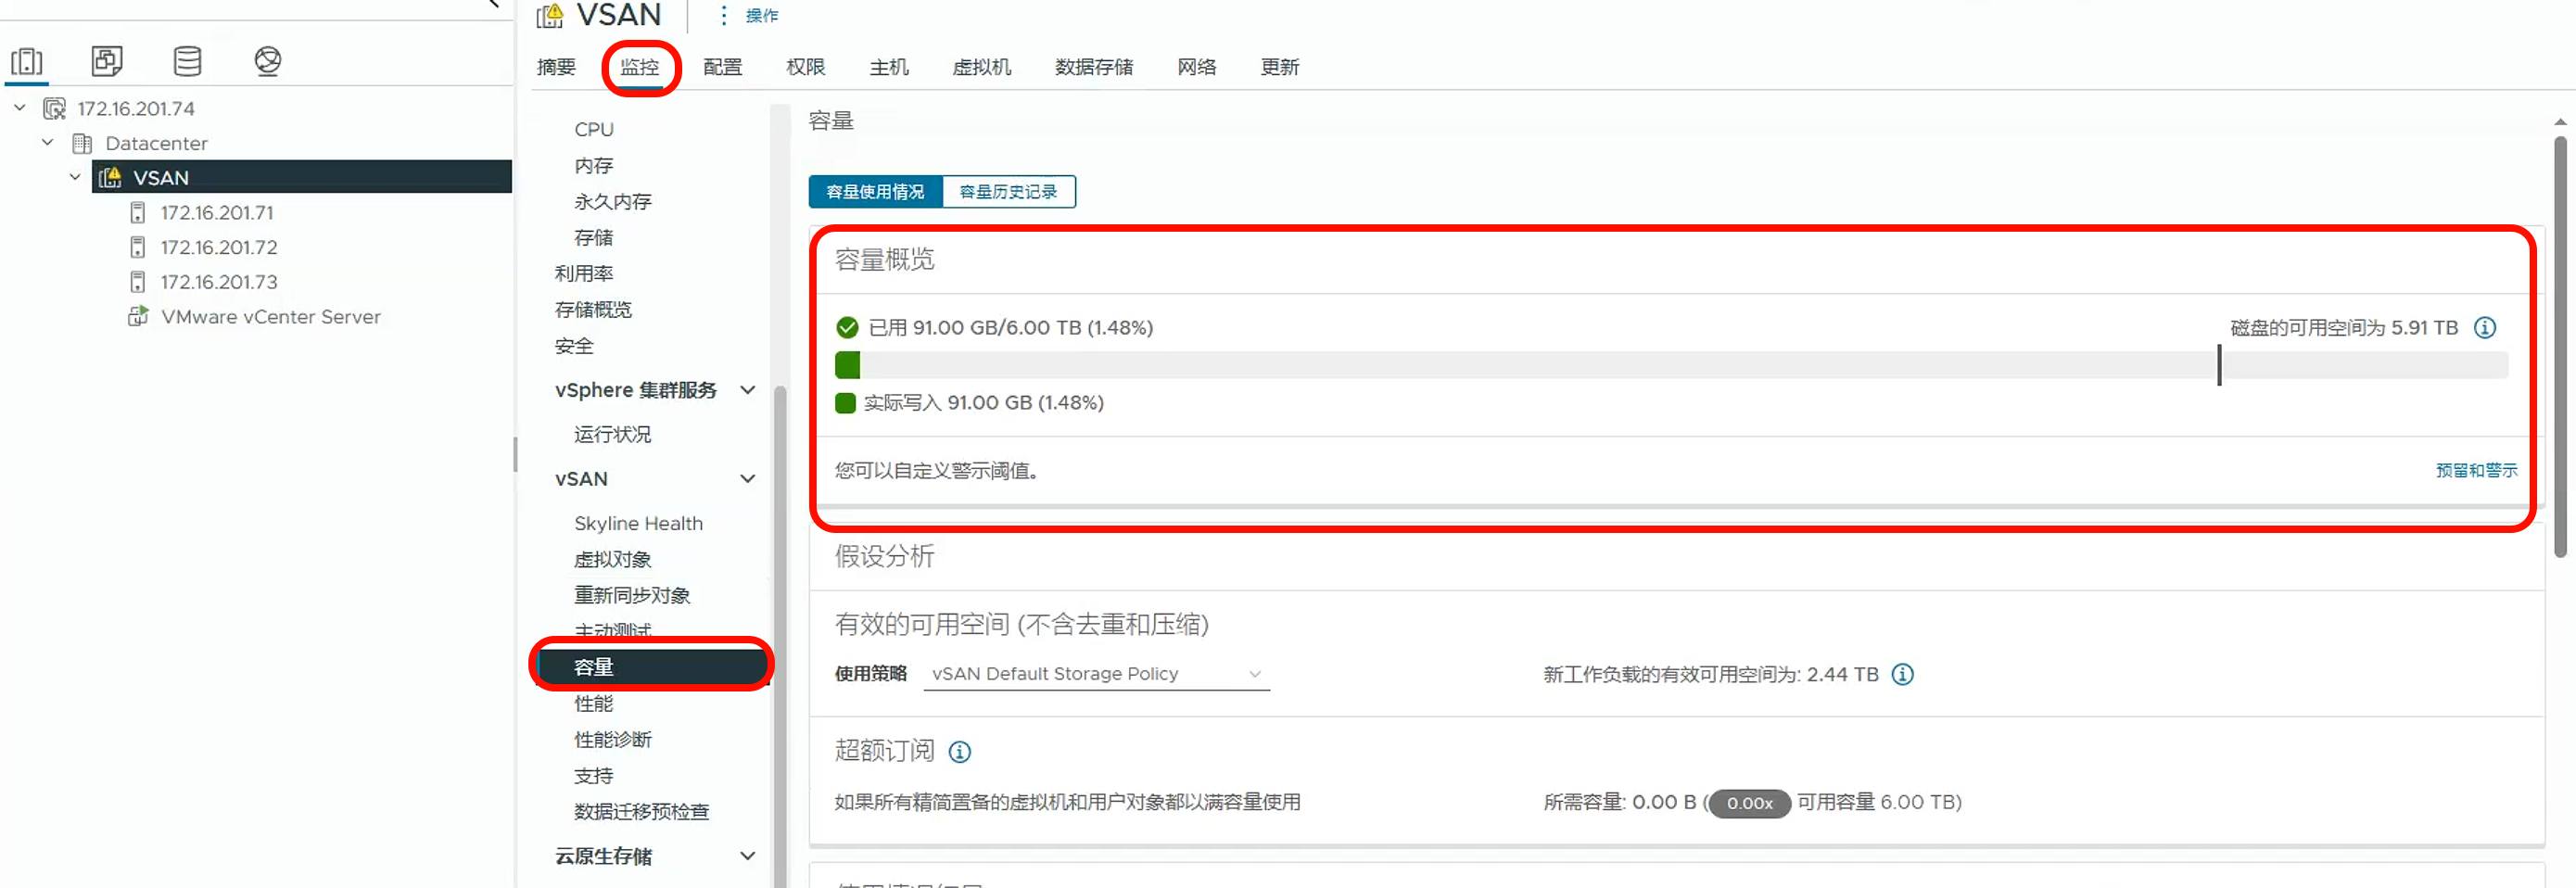Screen dimensions: 2576x888
Task: Open 性能 under vSAN
Action: 594,703
